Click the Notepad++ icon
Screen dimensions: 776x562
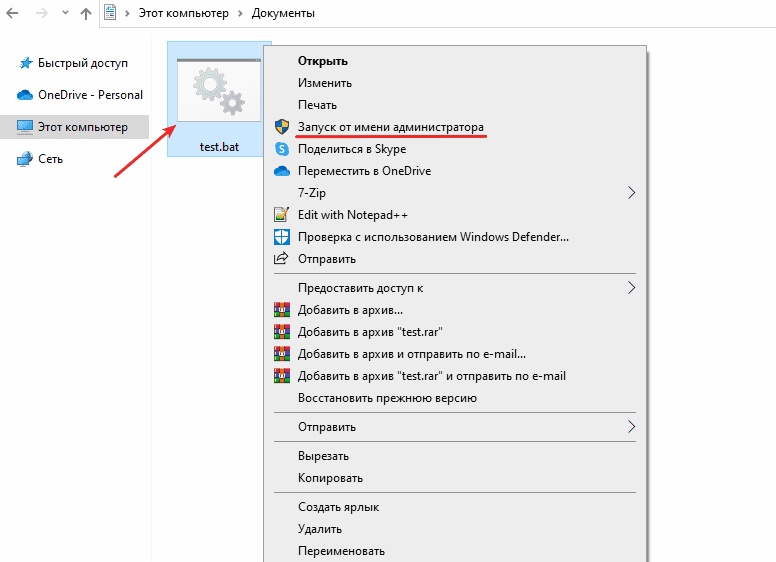[x=282, y=214]
